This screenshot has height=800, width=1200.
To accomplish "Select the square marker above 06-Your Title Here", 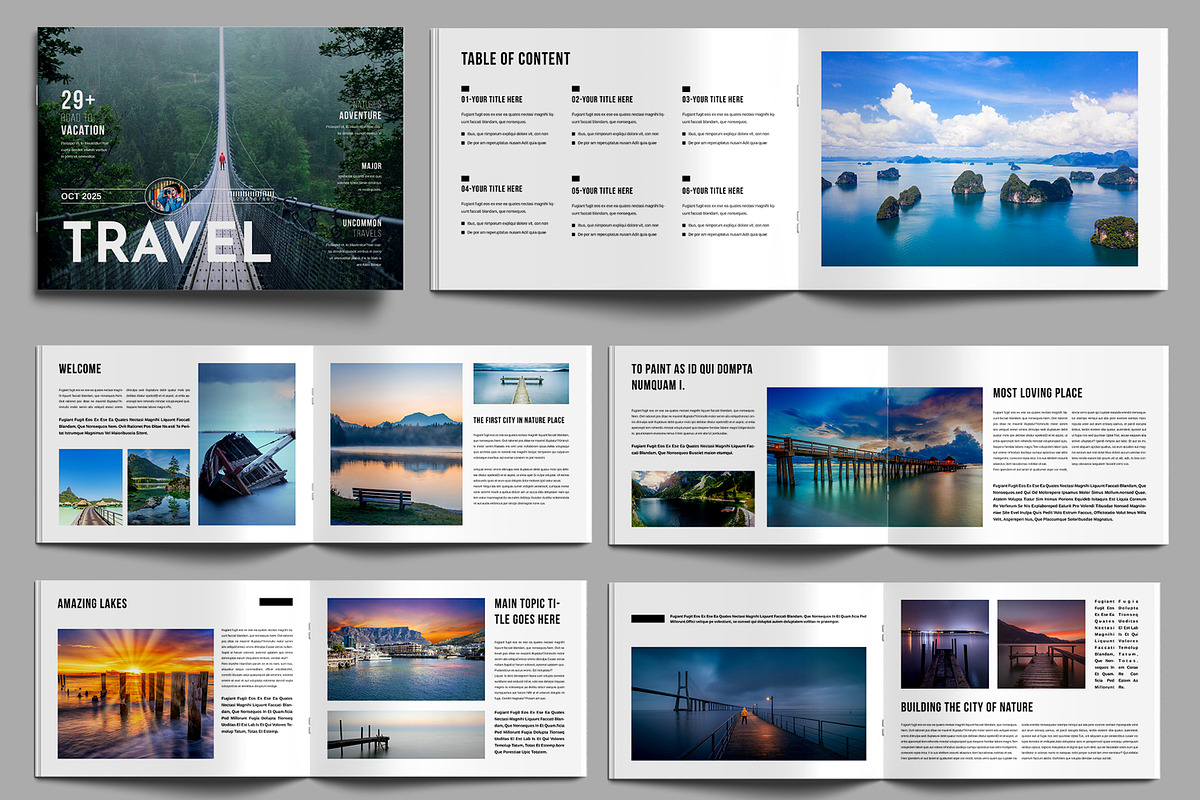I will pyautogui.click(x=685, y=178).
